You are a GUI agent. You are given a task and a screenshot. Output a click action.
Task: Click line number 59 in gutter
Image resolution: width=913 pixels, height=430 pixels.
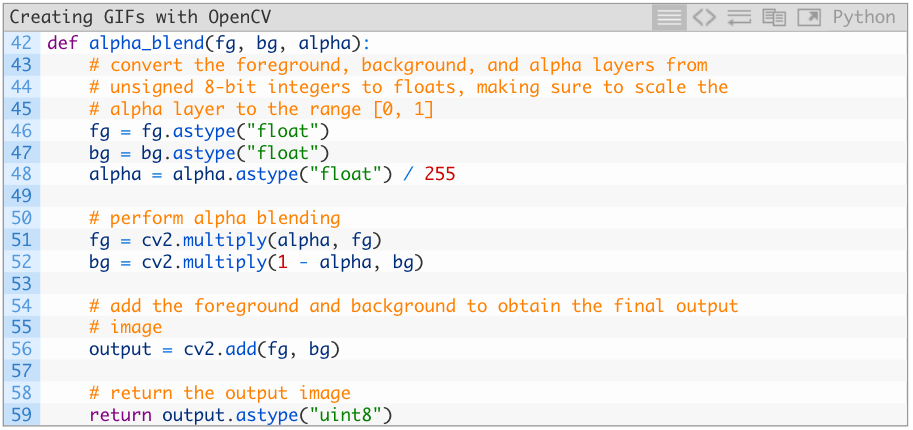(21, 415)
